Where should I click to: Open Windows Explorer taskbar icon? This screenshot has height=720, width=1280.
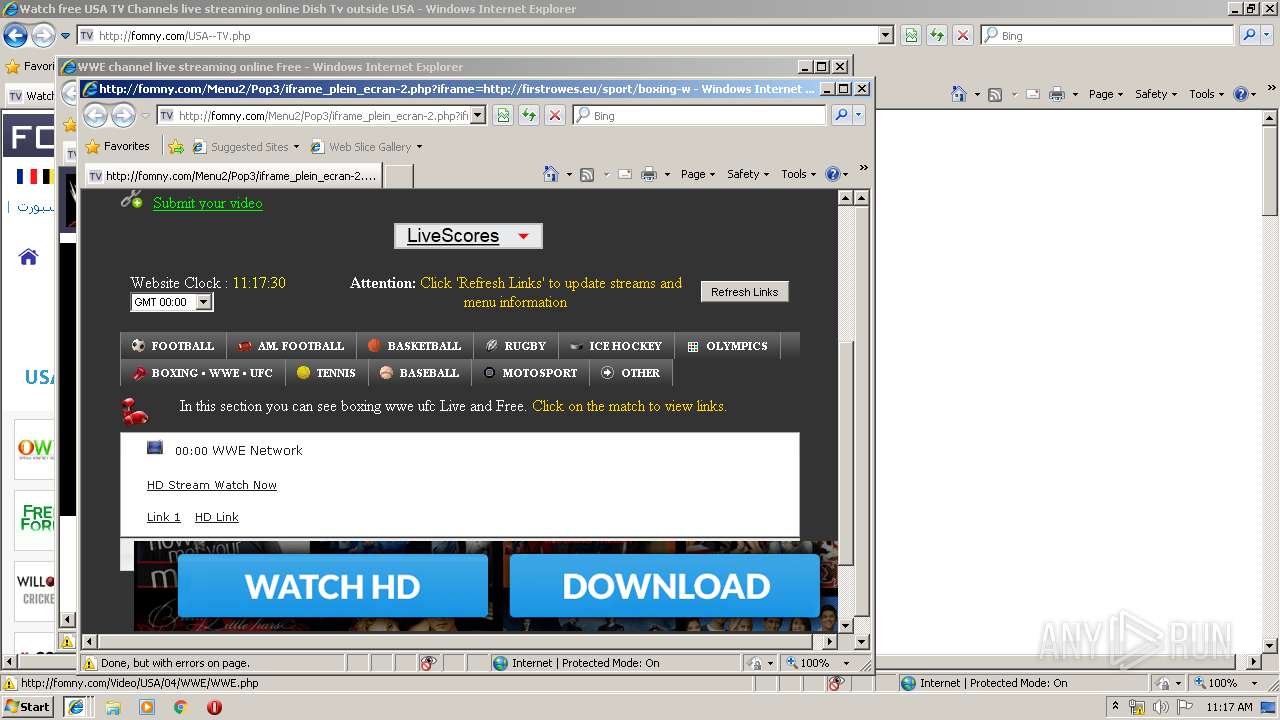(113, 707)
